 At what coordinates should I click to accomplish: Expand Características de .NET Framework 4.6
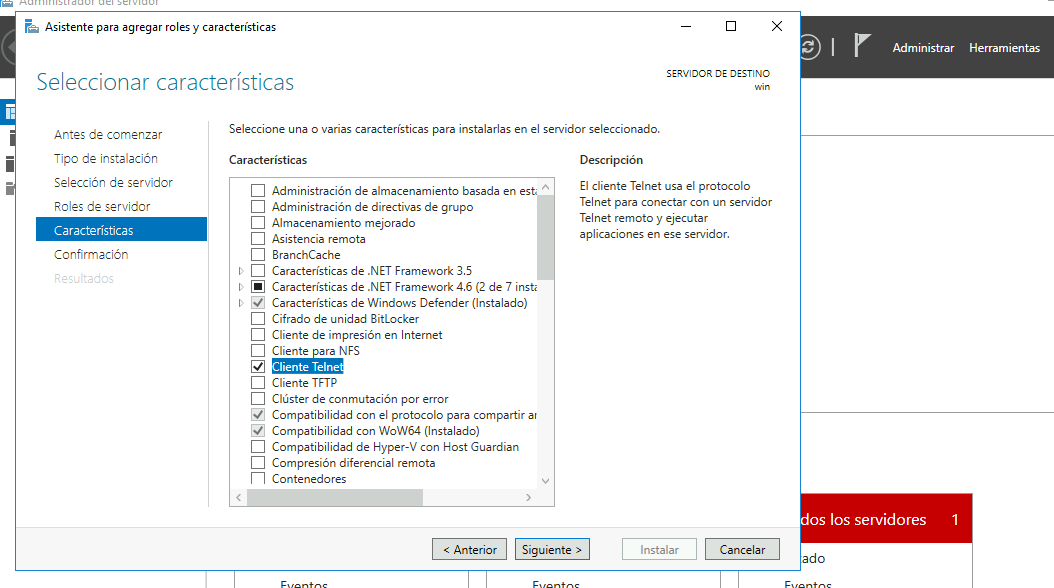241,287
